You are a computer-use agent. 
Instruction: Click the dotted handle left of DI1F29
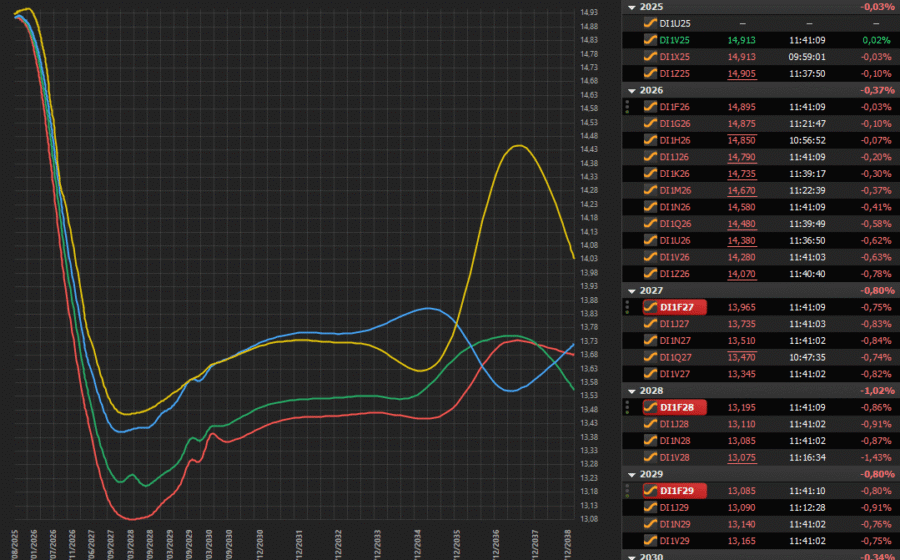click(627, 491)
